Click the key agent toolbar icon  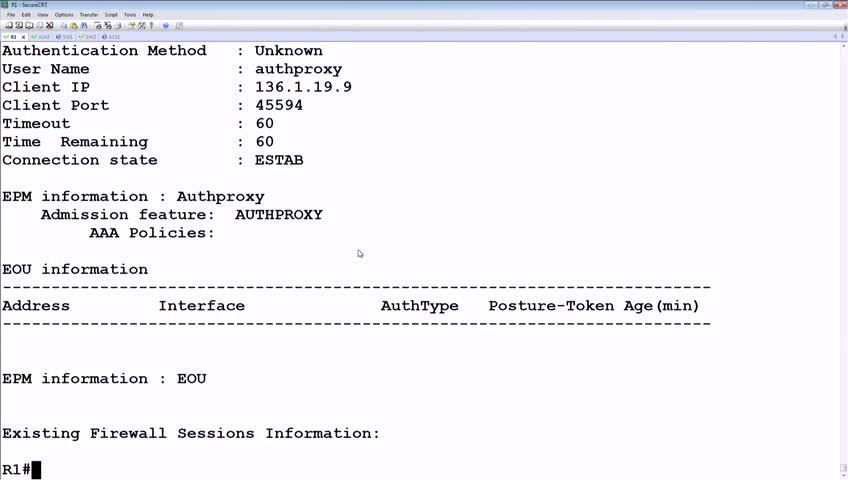(151, 25)
